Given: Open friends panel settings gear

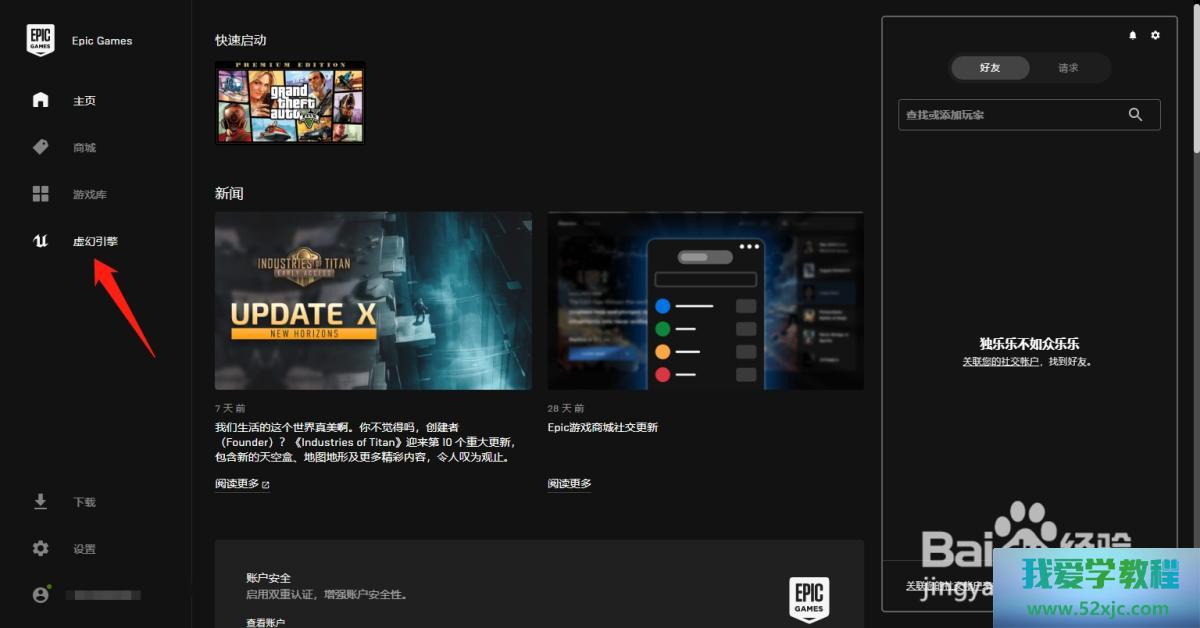Looking at the screenshot, I should [x=1156, y=35].
